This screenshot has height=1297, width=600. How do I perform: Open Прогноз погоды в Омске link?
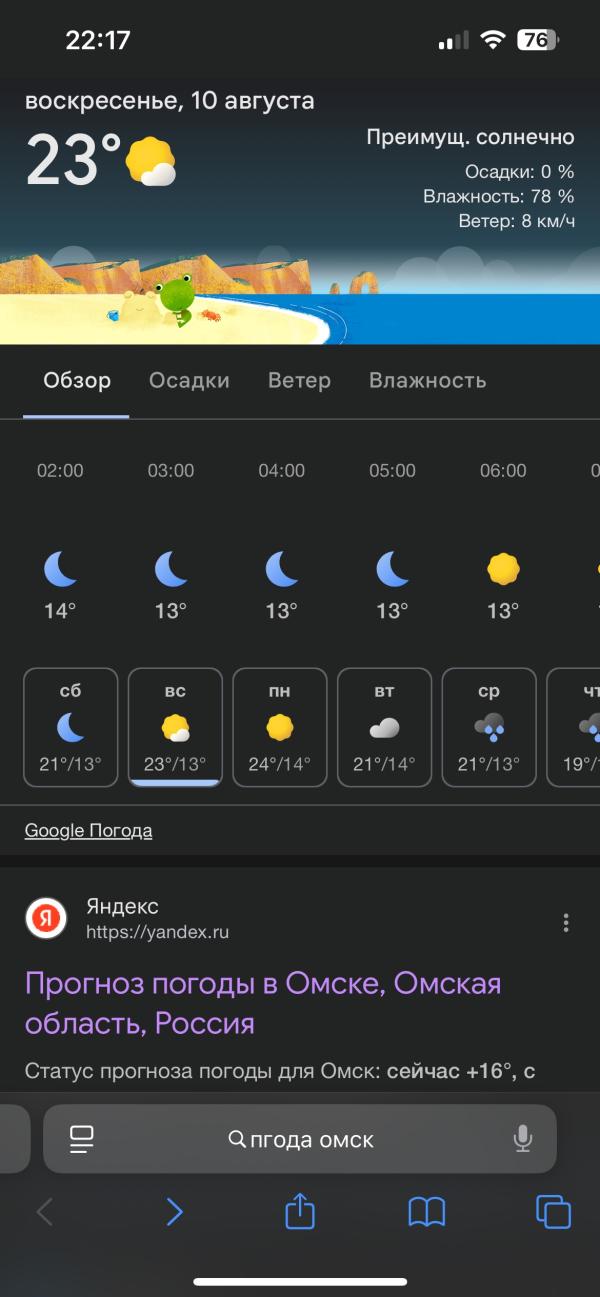point(262,1003)
